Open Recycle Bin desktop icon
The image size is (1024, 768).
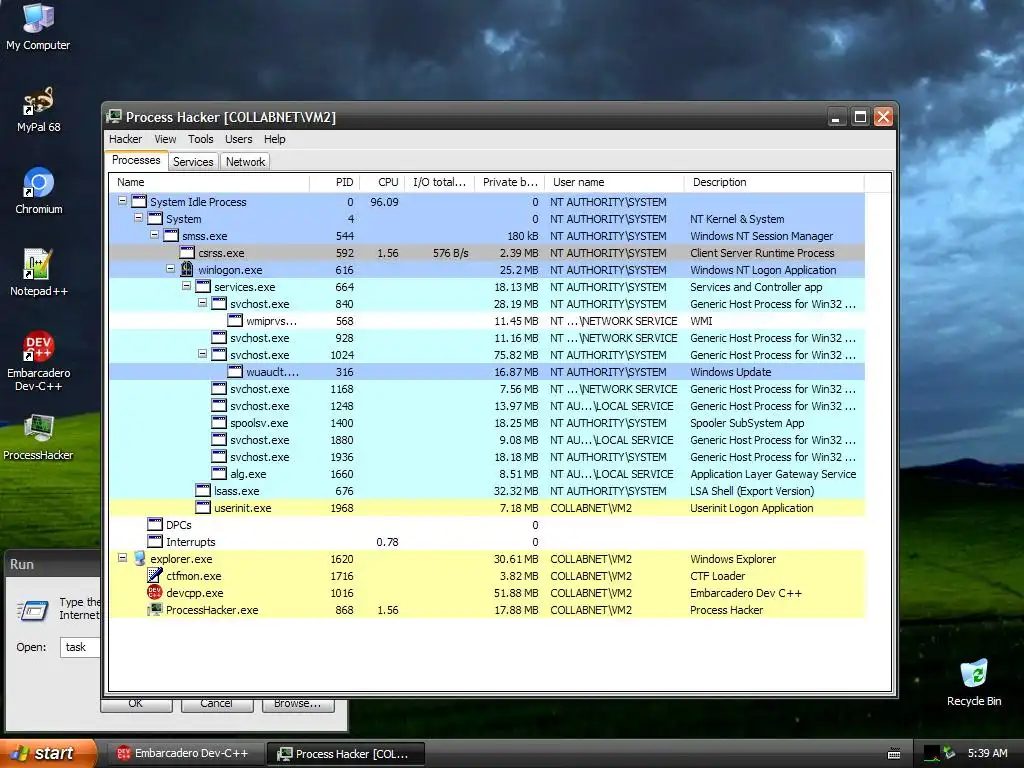click(974, 683)
